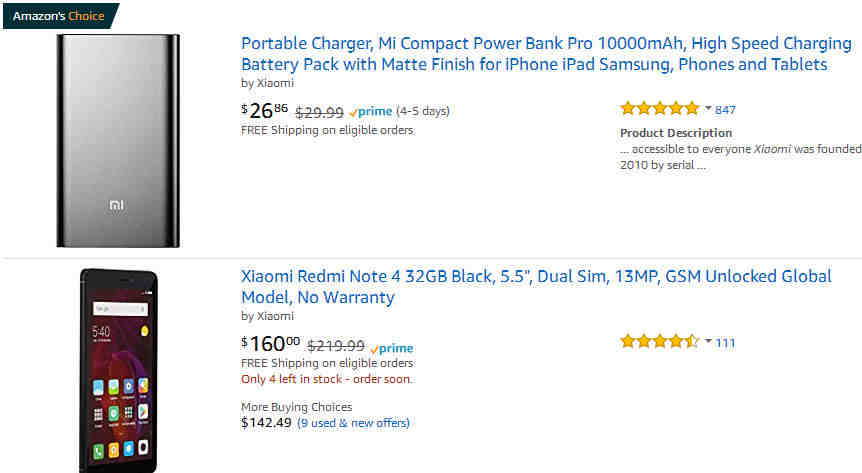
Task: Open the Redmi Note 4 phone image
Action: (118, 370)
